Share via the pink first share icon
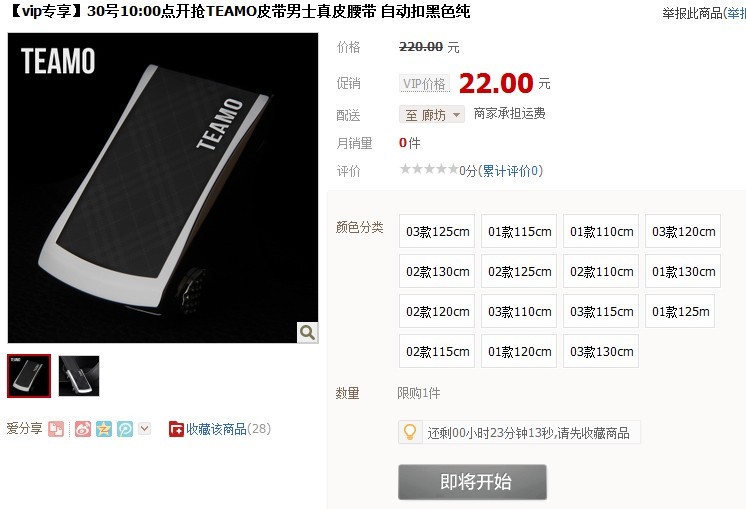Screen dimensions: 746x509 [56, 429]
